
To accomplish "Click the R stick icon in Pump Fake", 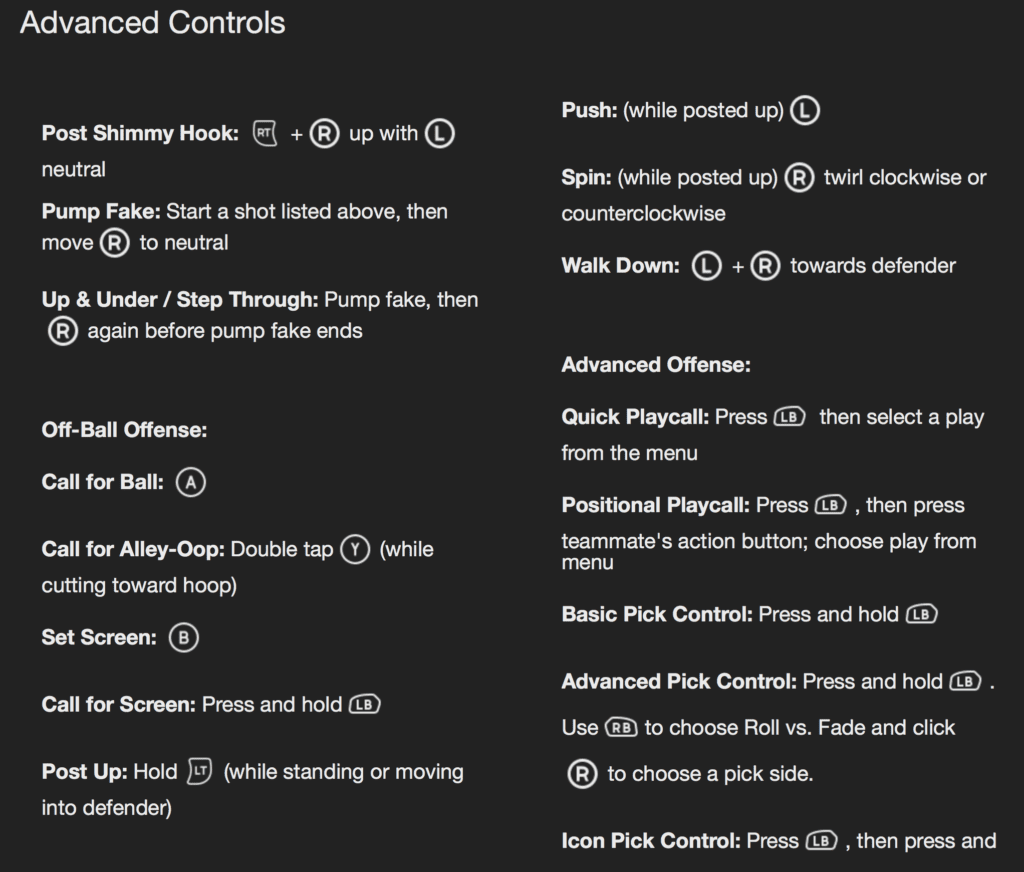I will pyautogui.click(x=114, y=243).
